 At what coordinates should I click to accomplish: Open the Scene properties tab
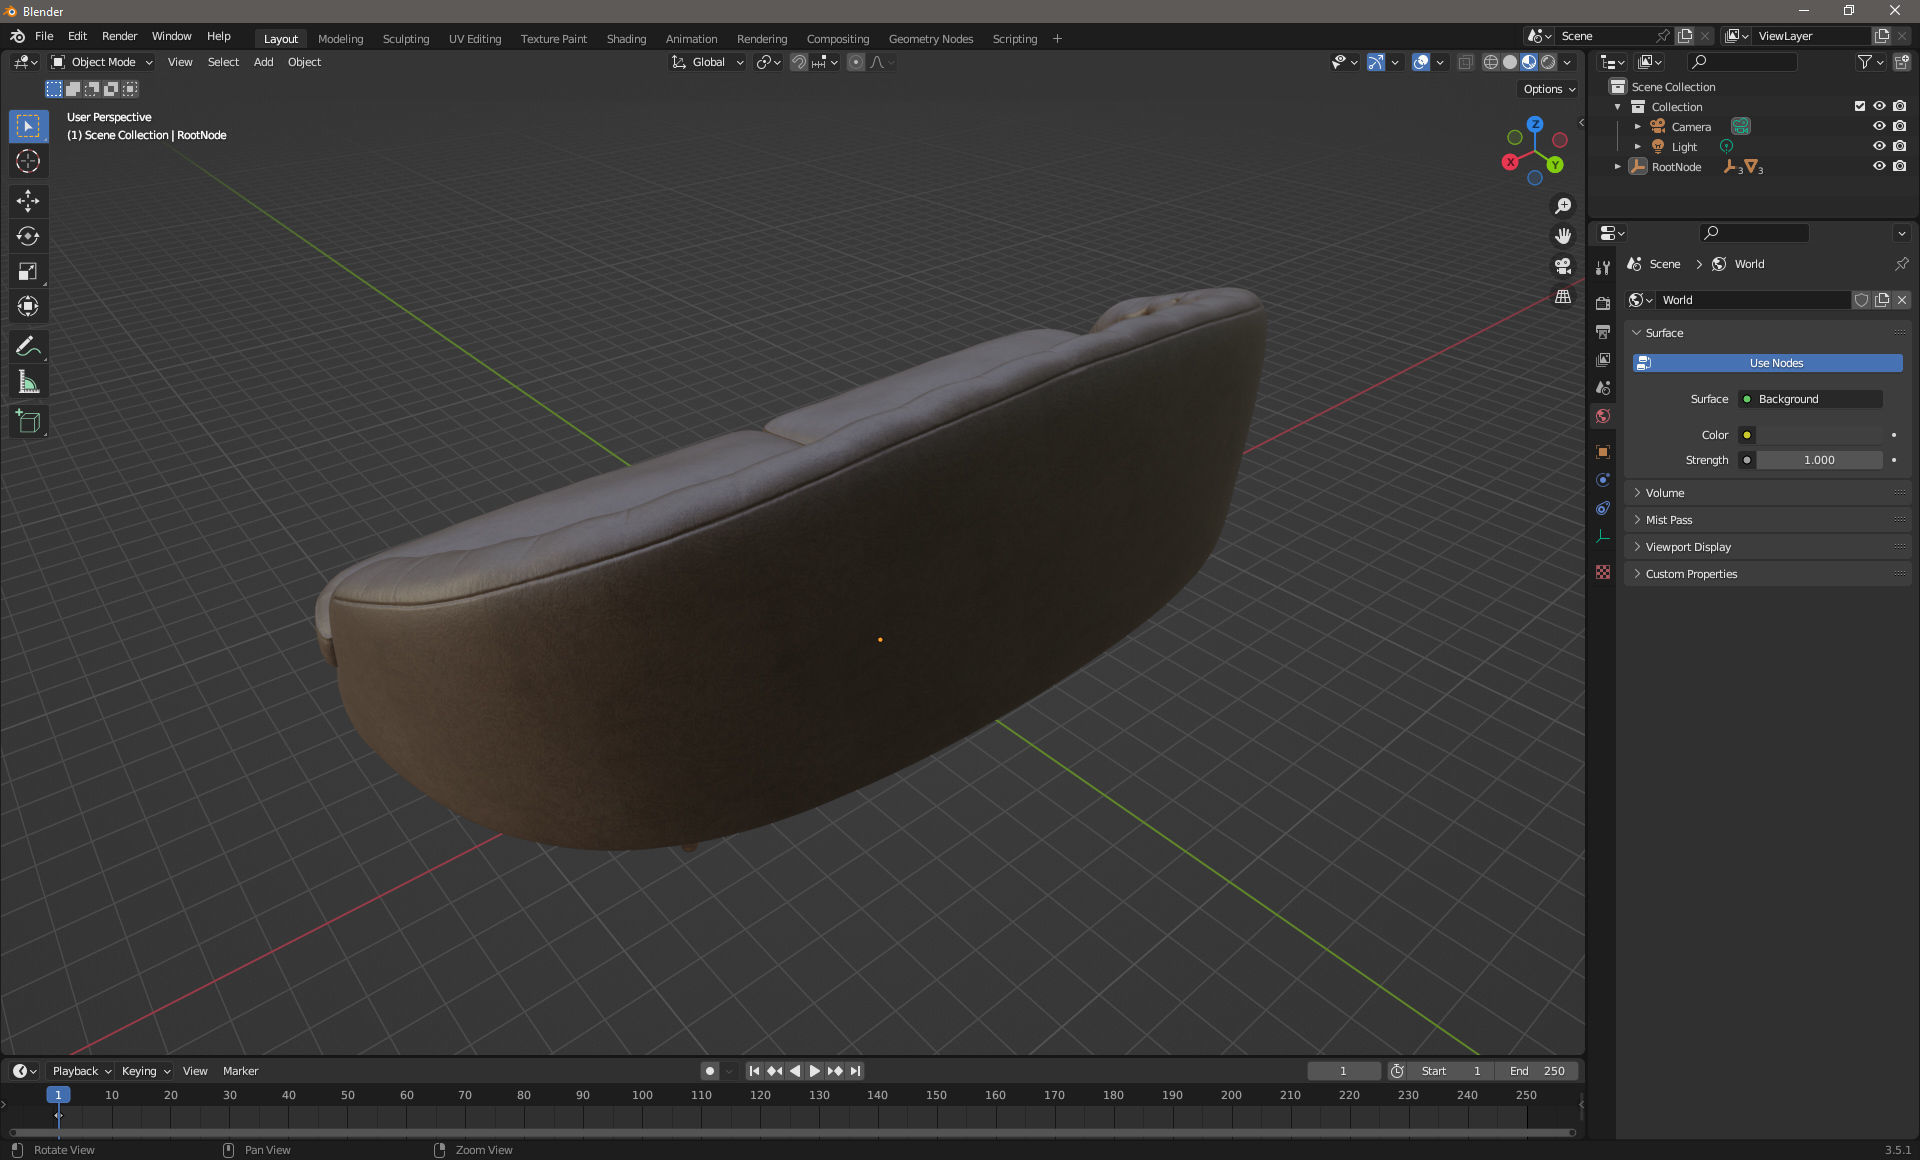(1603, 387)
